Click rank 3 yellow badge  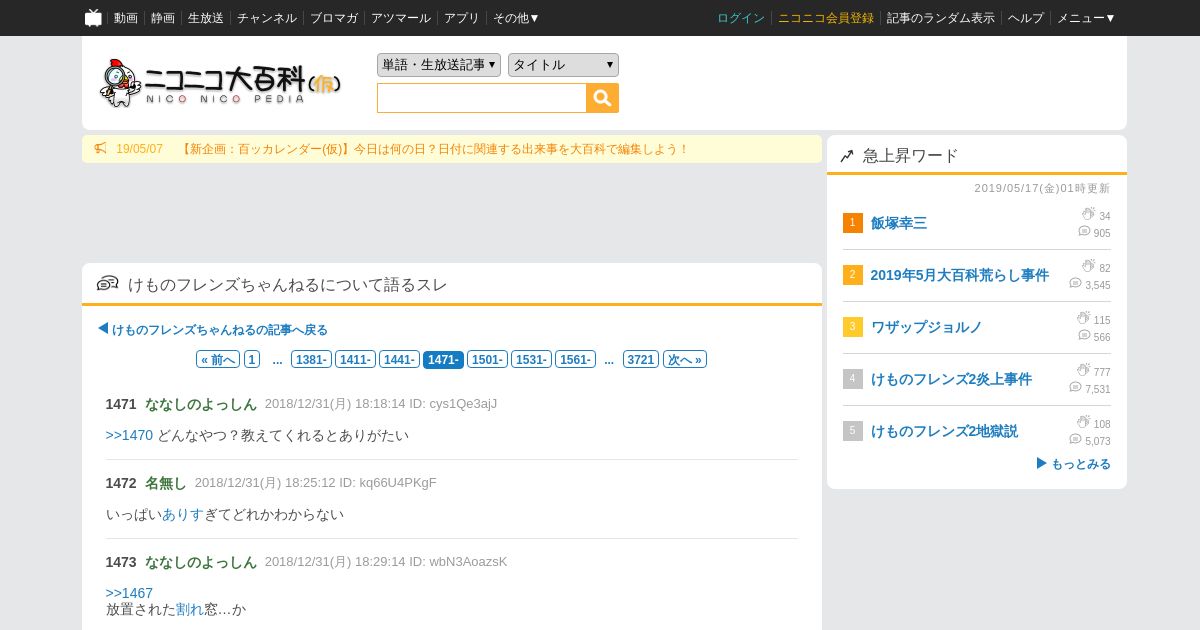click(852, 327)
